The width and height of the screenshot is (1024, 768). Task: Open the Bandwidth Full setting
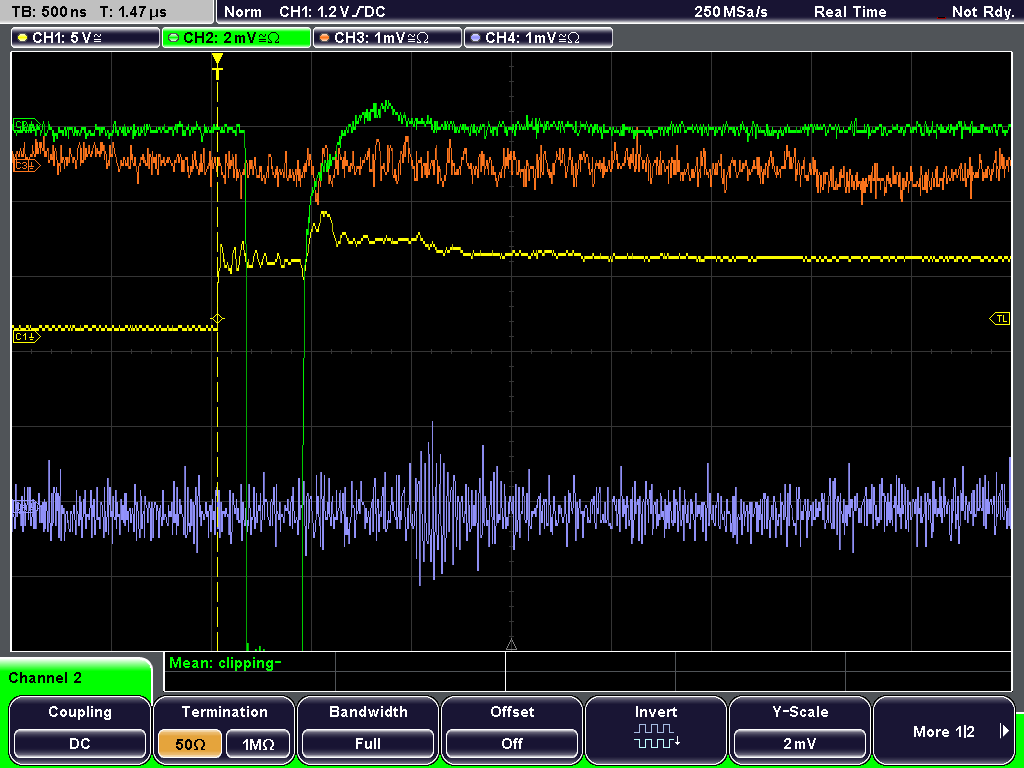click(x=368, y=729)
